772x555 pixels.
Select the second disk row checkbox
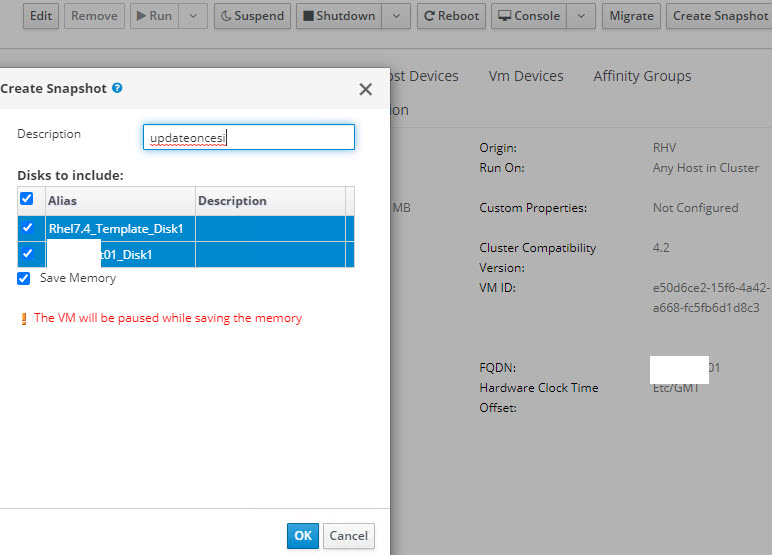point(27,254)
